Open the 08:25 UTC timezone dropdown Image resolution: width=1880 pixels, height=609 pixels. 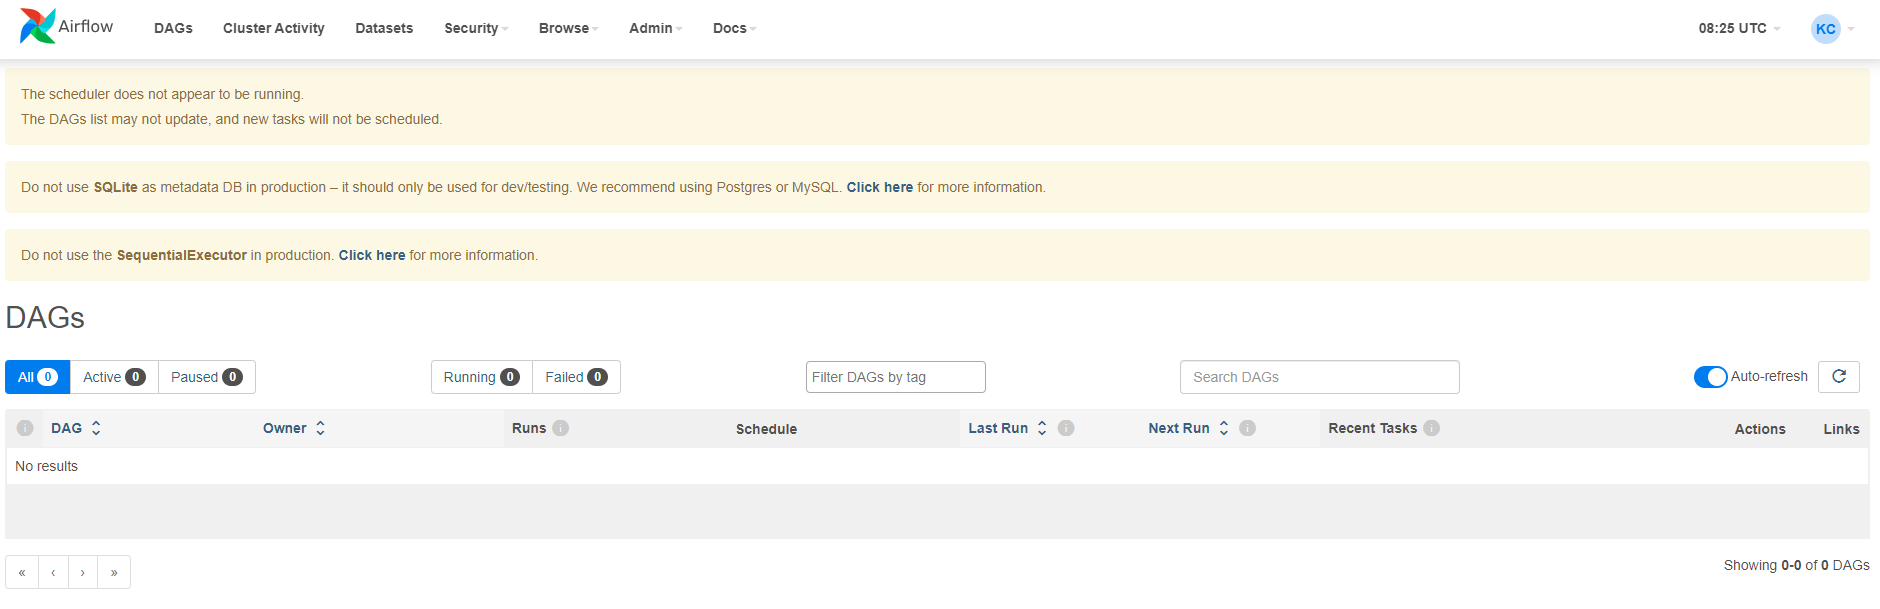pos(1739,28)
